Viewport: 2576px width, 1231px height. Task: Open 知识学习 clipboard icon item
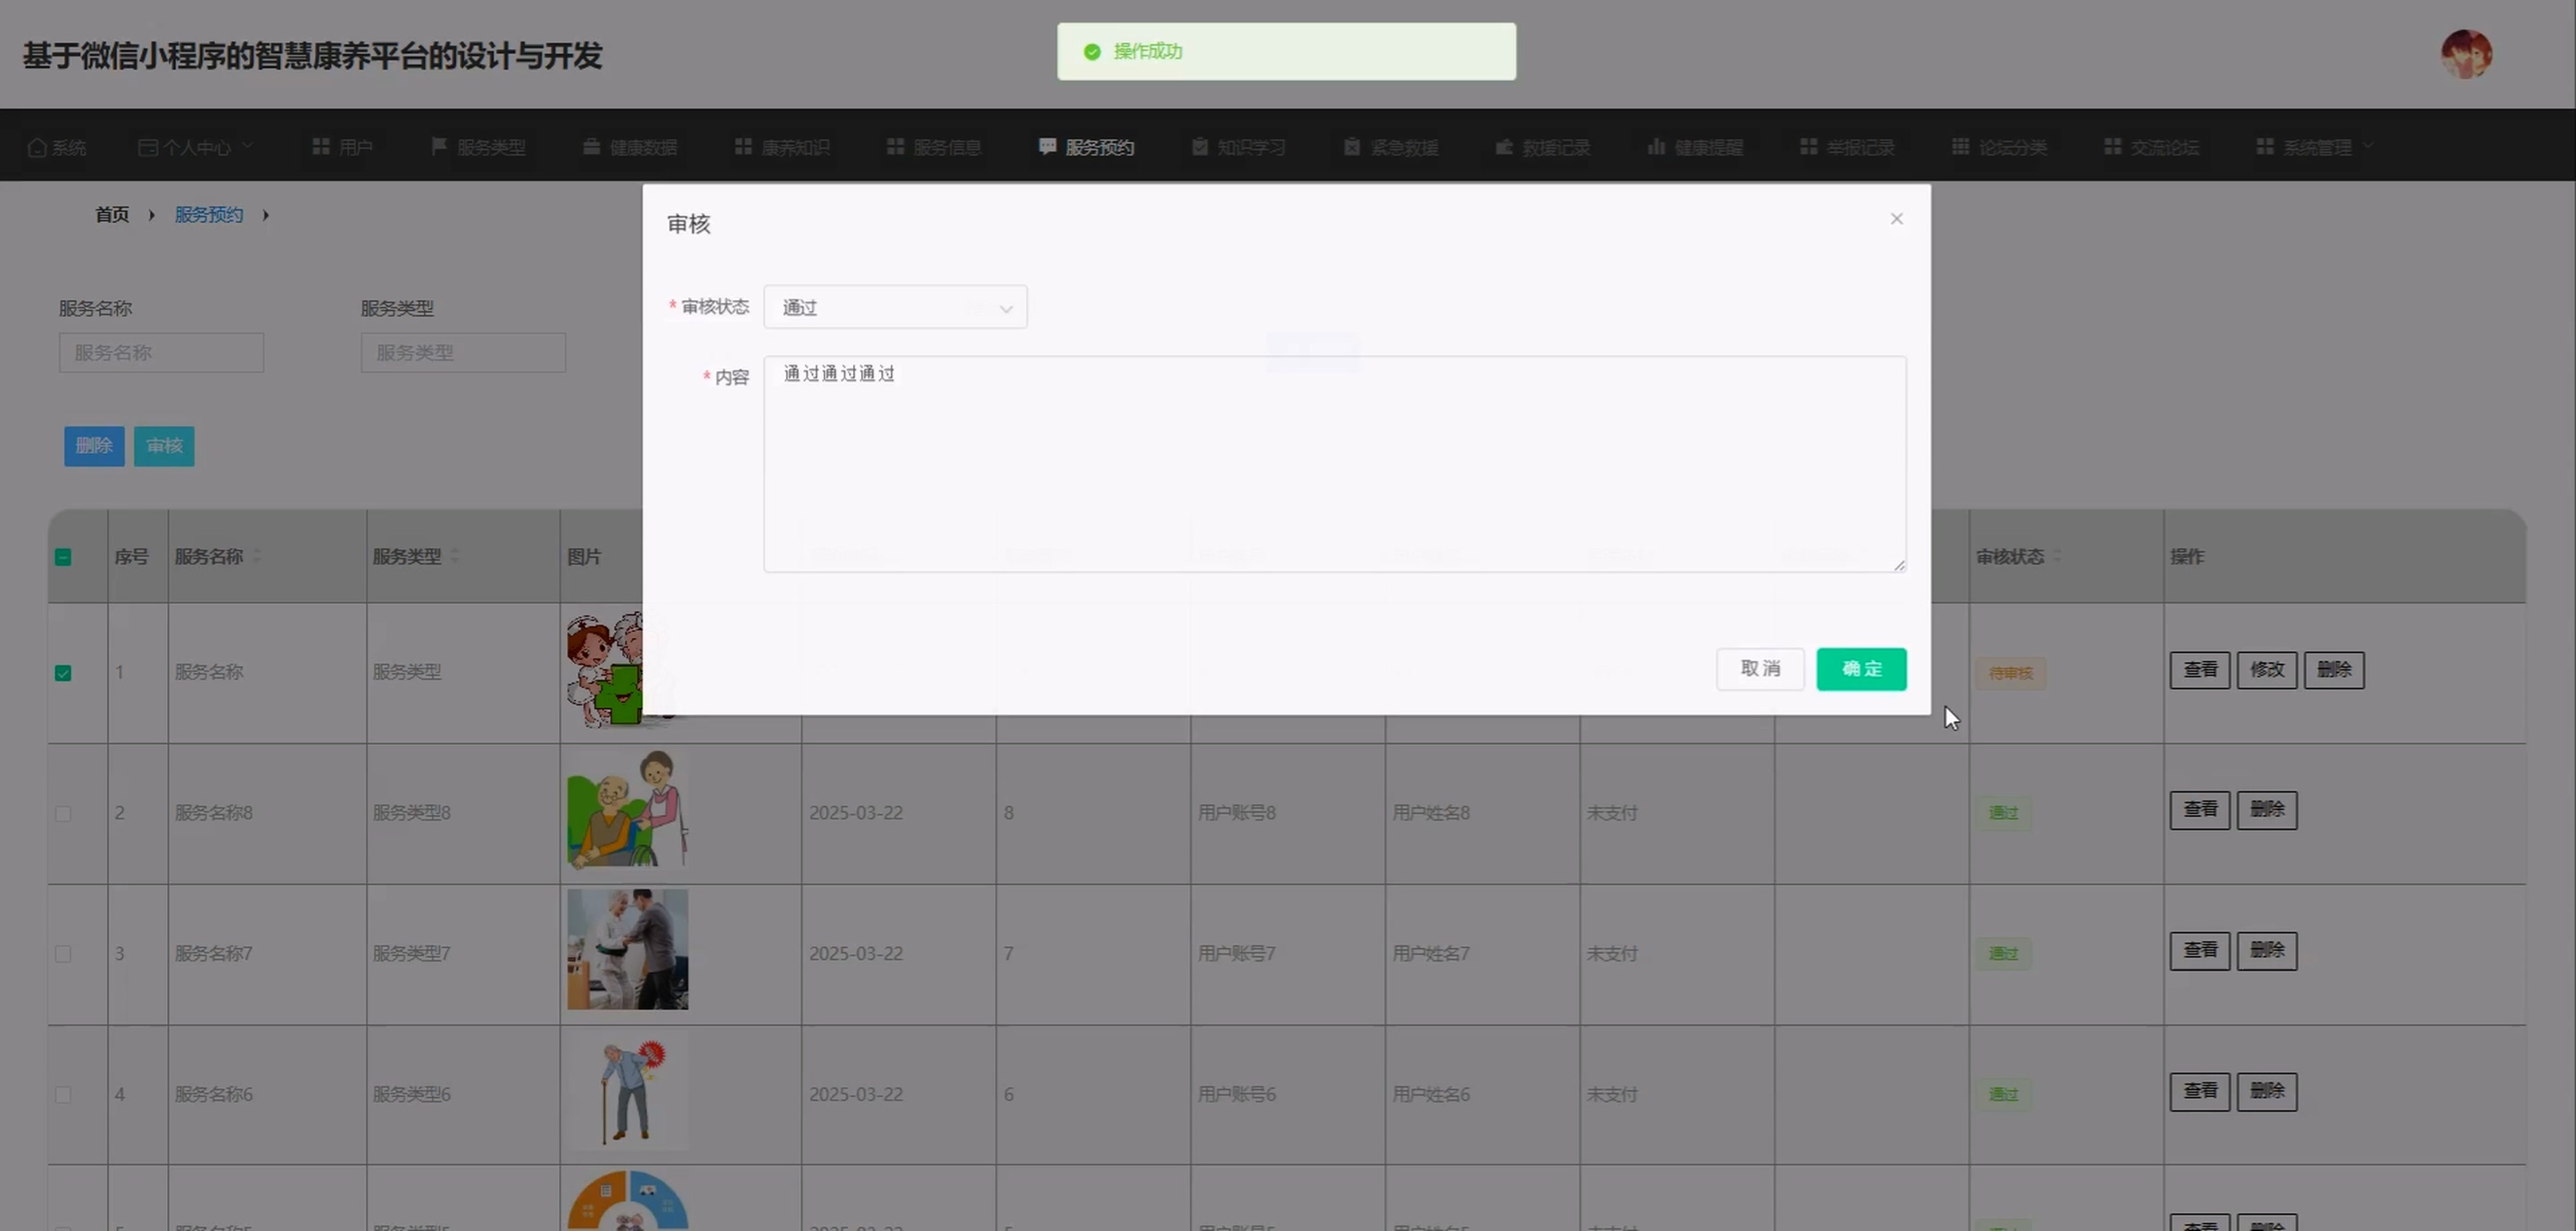pyautogui.click(x=1200, y=147)
